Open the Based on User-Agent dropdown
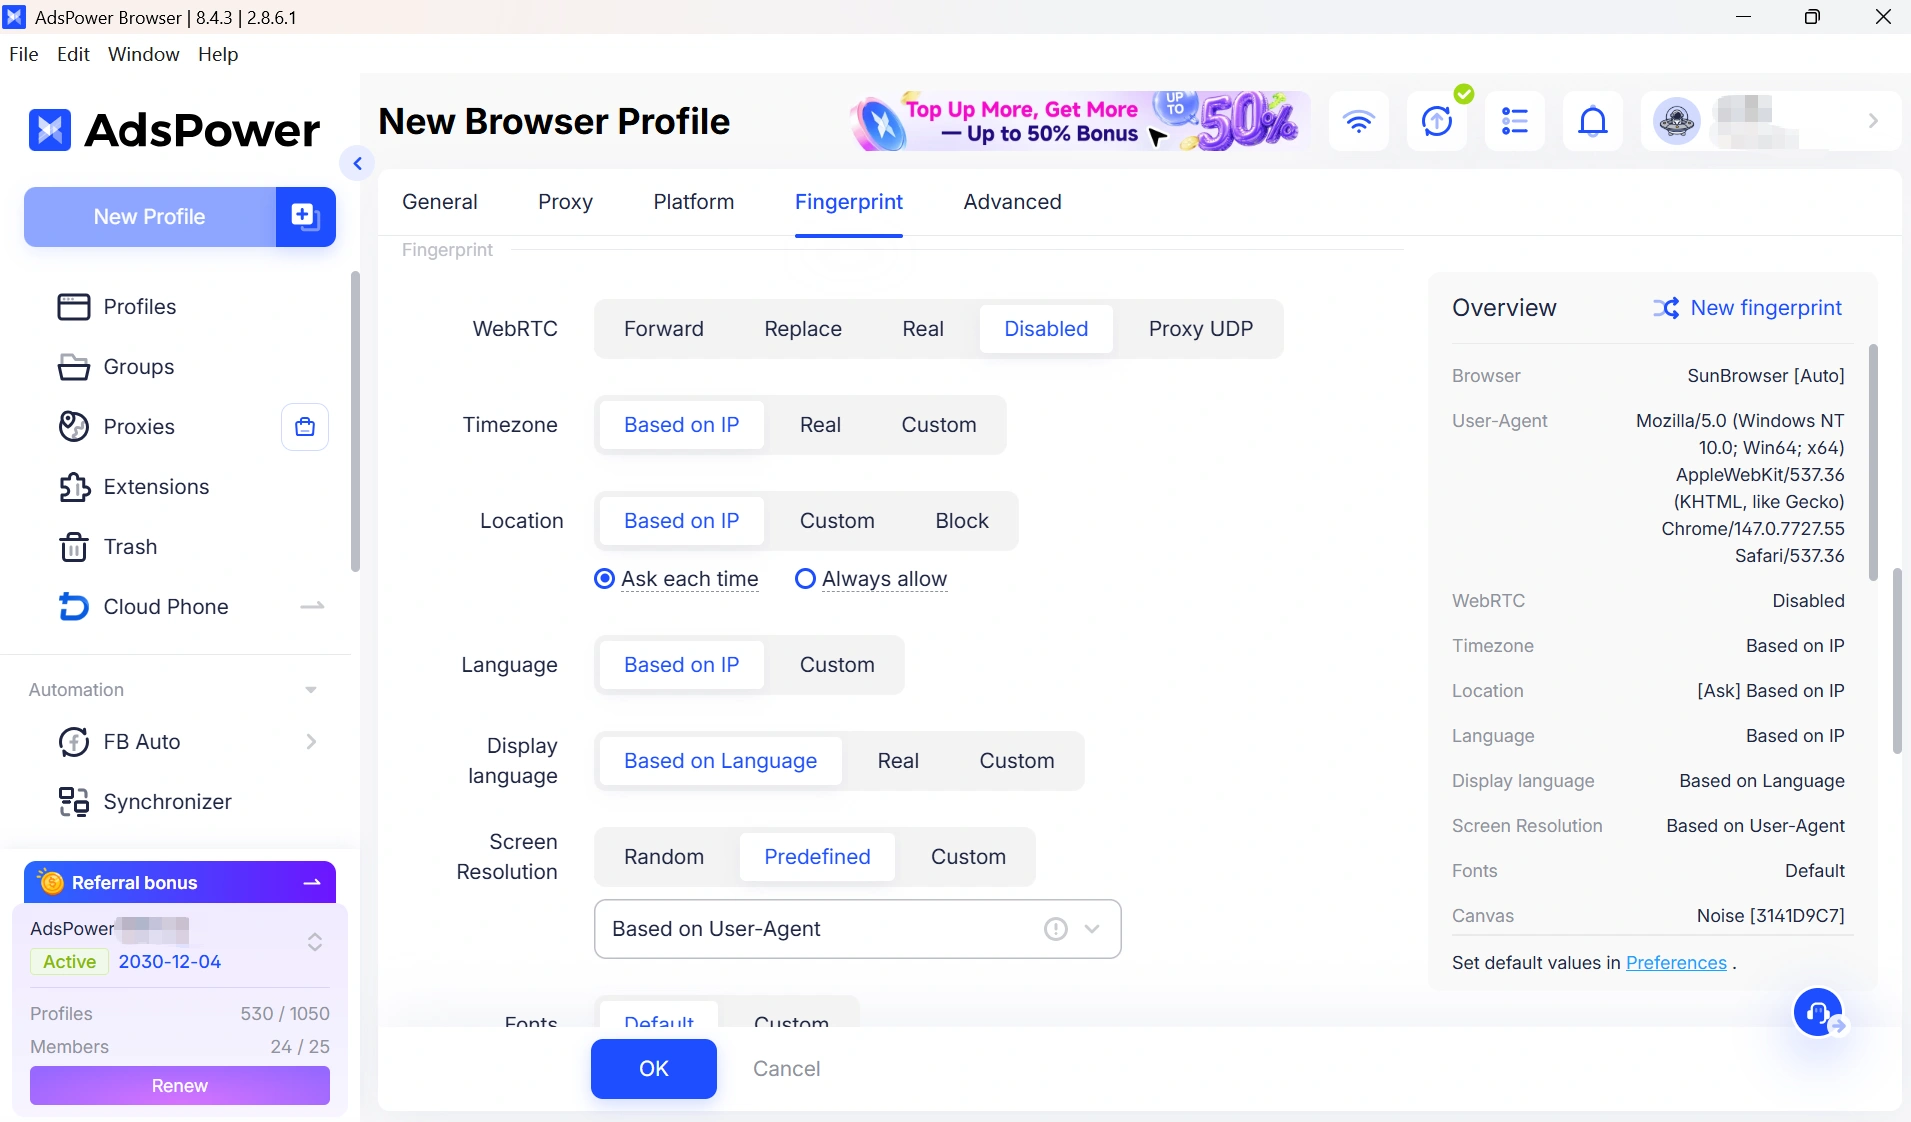Image resolution: width=1911 pixels, height=1122 pixels. (x=858, y=929)
